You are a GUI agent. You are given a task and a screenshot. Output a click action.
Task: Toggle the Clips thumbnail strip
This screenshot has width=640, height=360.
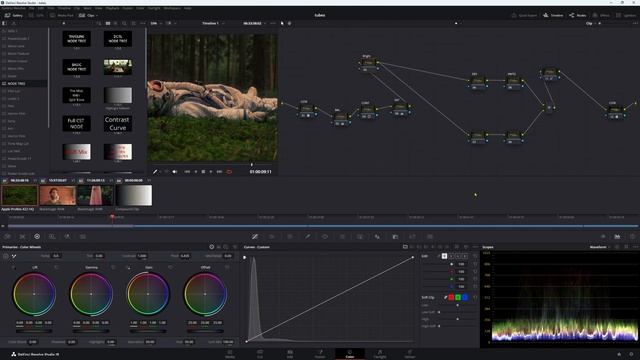pyautogui.click(x=87, y=15)
